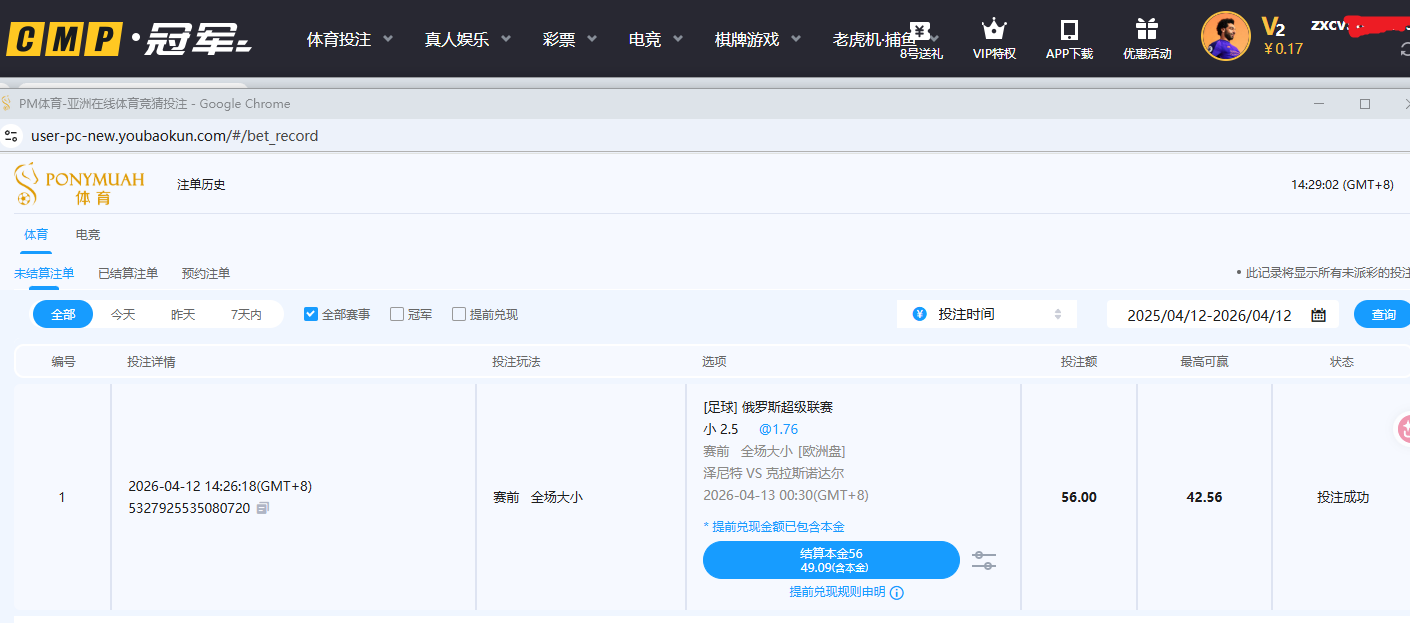The height and width of the screenshot is (623, 1410).
Task: Switch to the 已结算注单 tab
Action: tap(128, 273)
